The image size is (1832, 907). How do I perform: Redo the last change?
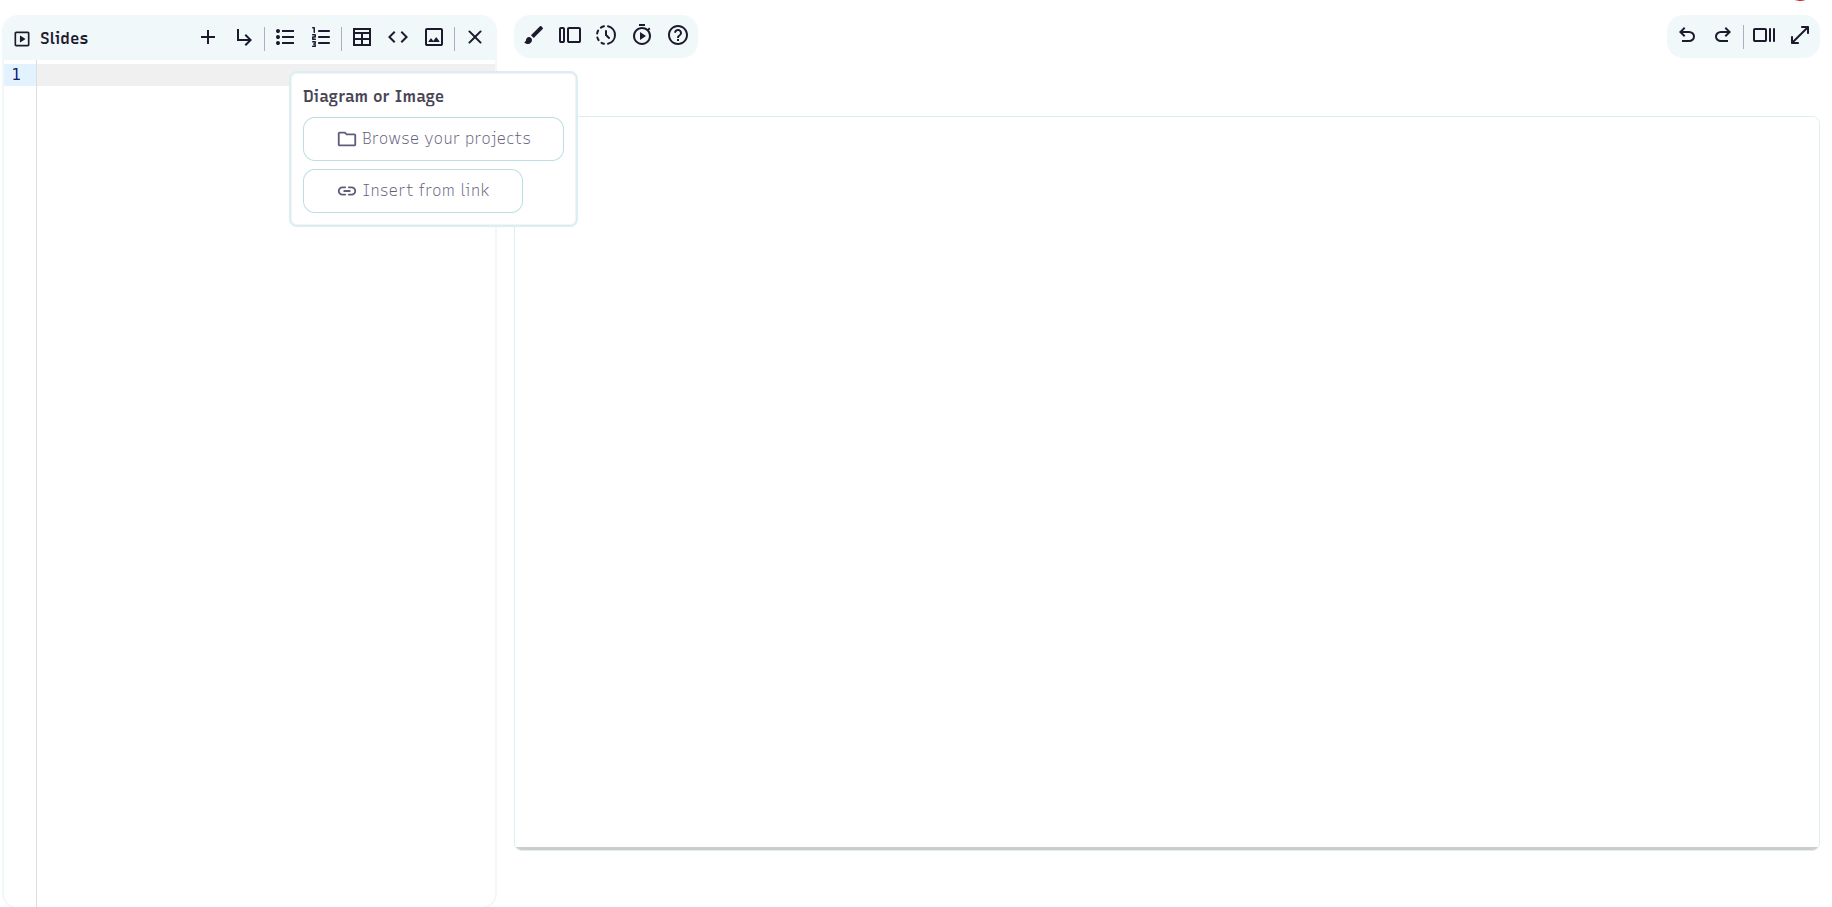[x=1723, y=35]
